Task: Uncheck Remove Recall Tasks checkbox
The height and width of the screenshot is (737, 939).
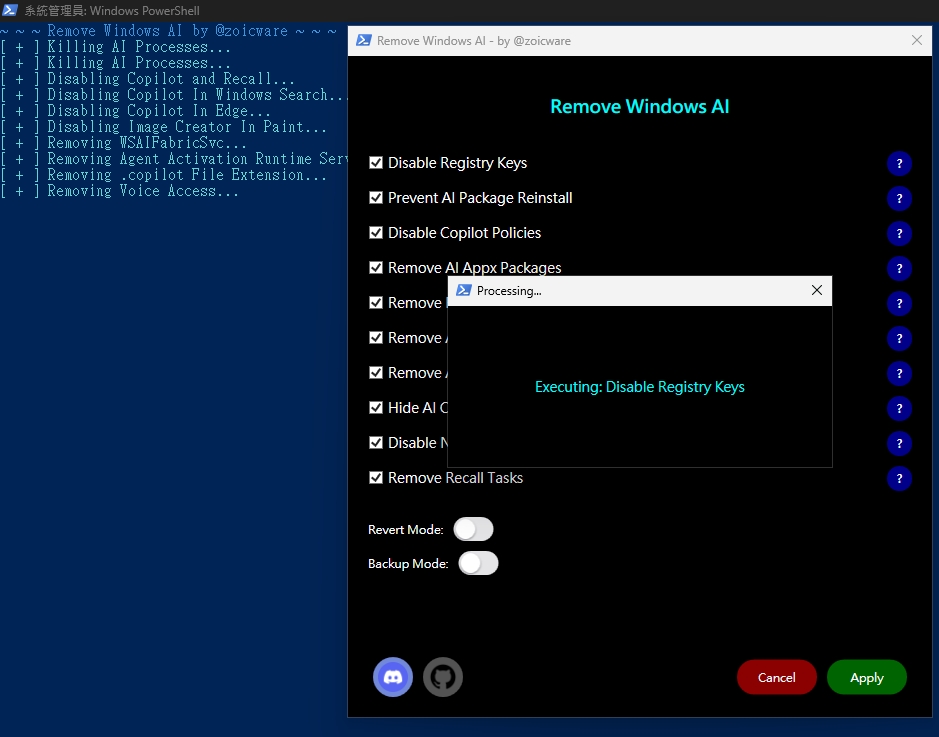Action: (x=376, y=478)
